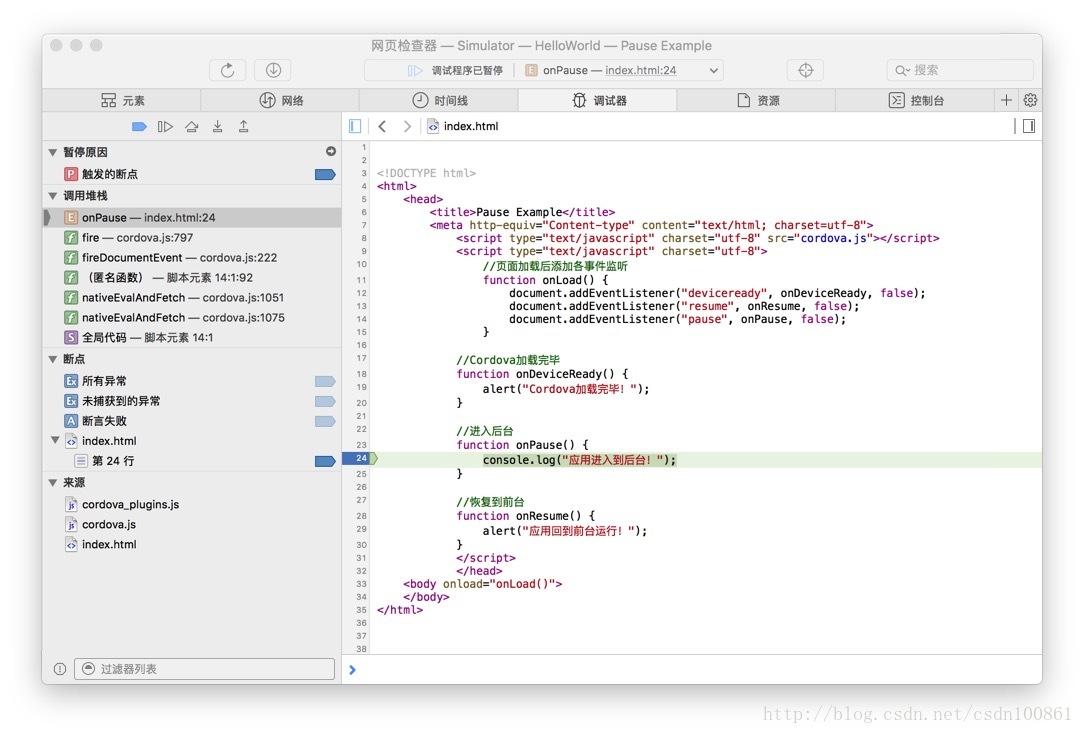Click the index.html:24 link in toolbar

(x=641, y=70)
